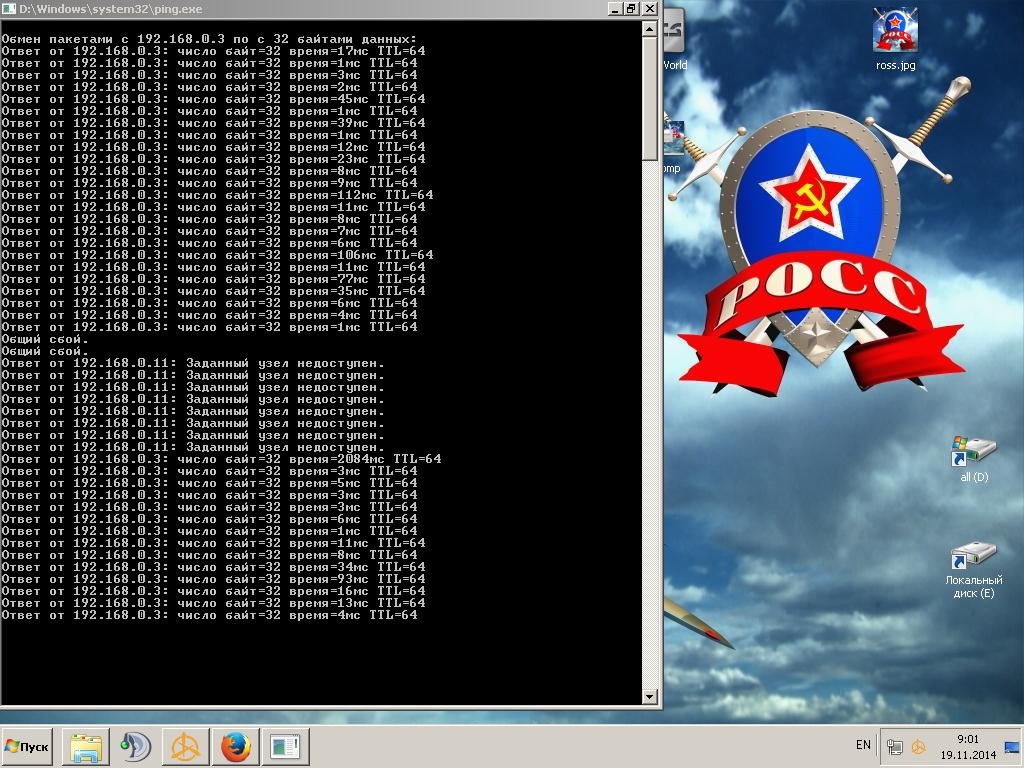Viewport: 1024px width, 768px height.
Task: Click Show Desktop button at taskbar edge
Action: point(1013,747)
